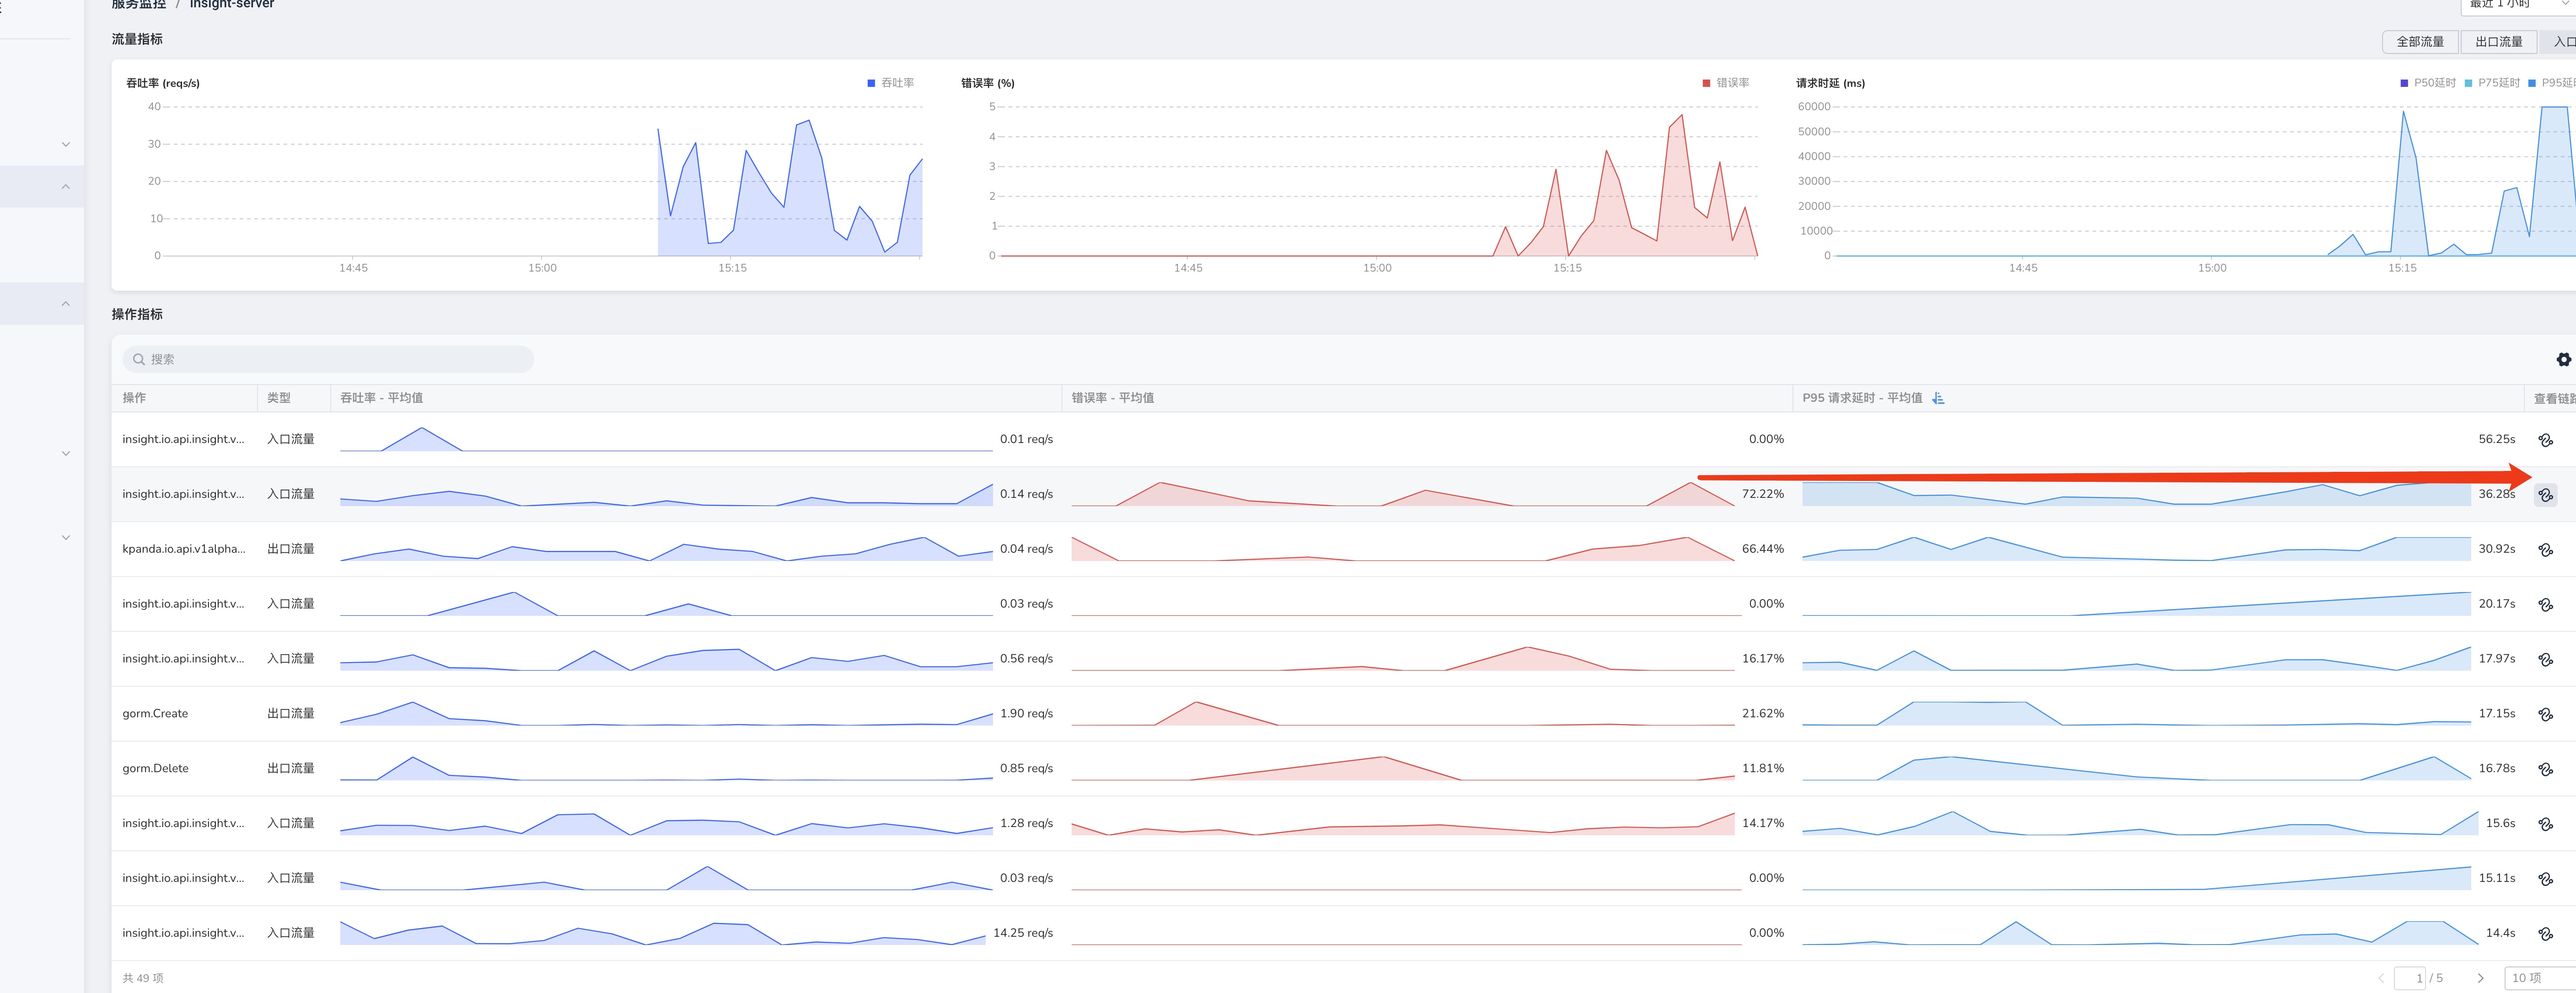Click operation name in 0.01 req/s row
This screenshot has height=993, width=2576.
[183, 439]
